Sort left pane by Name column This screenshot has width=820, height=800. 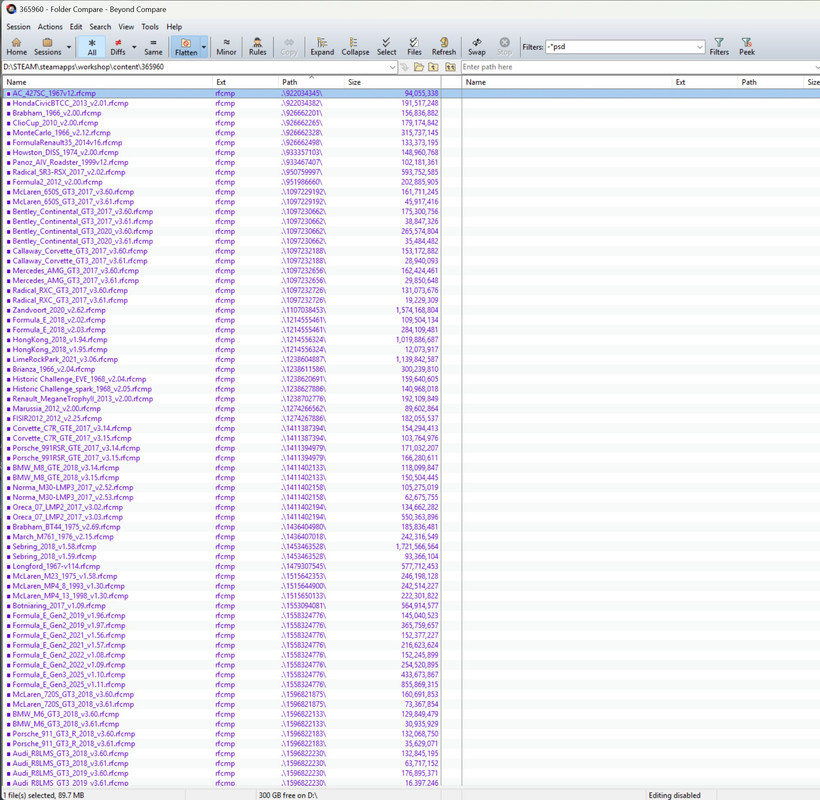[108, 82]
